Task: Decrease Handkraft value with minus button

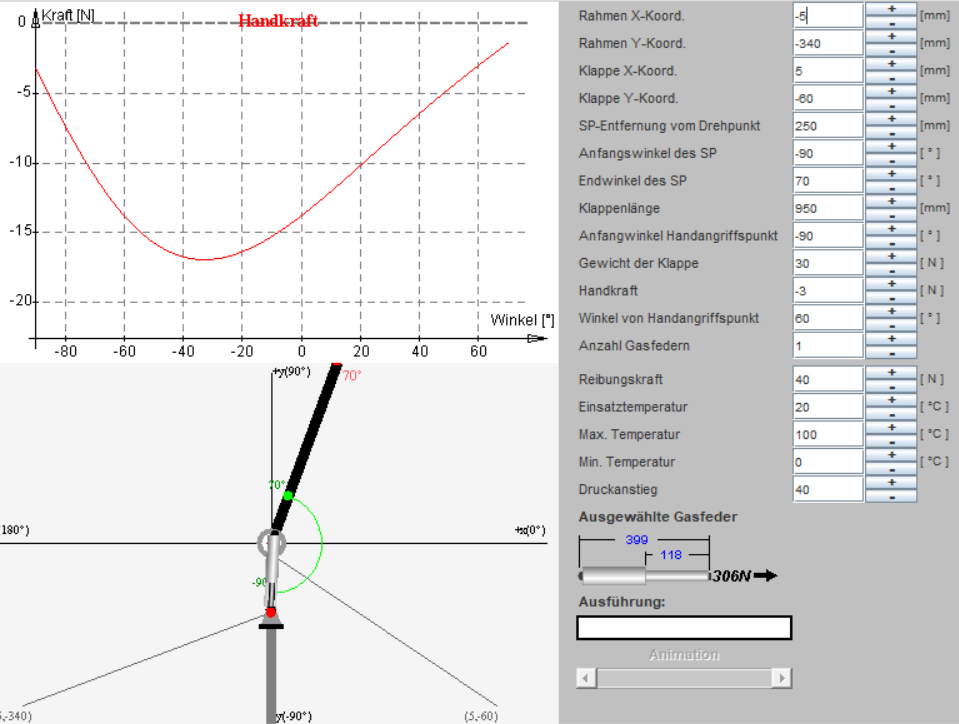Action: pyautogui.click(x=890, y=297)
